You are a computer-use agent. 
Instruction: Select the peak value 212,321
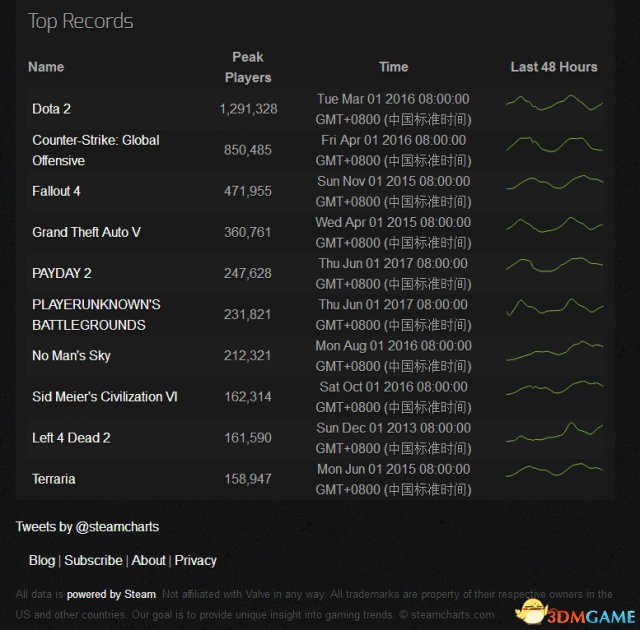[x=248, y=355]
